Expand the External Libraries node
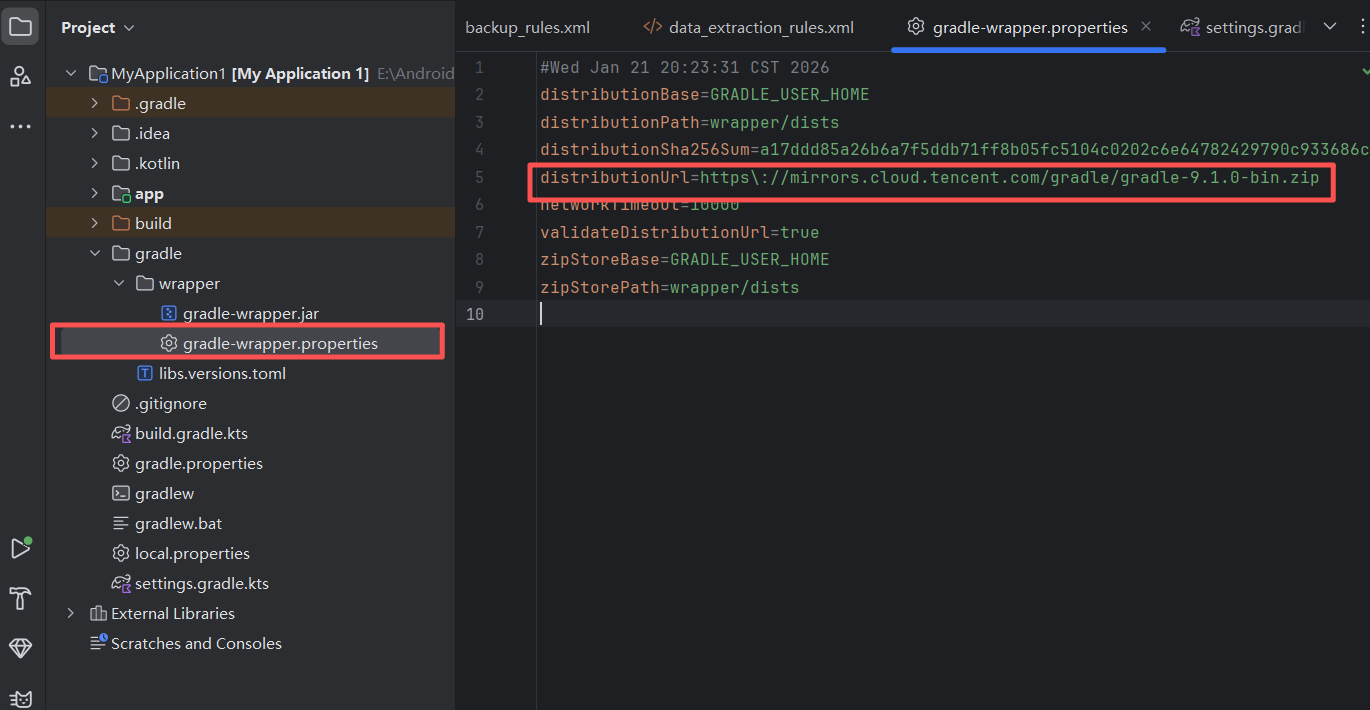1370x710 pixels. [70, 614]
